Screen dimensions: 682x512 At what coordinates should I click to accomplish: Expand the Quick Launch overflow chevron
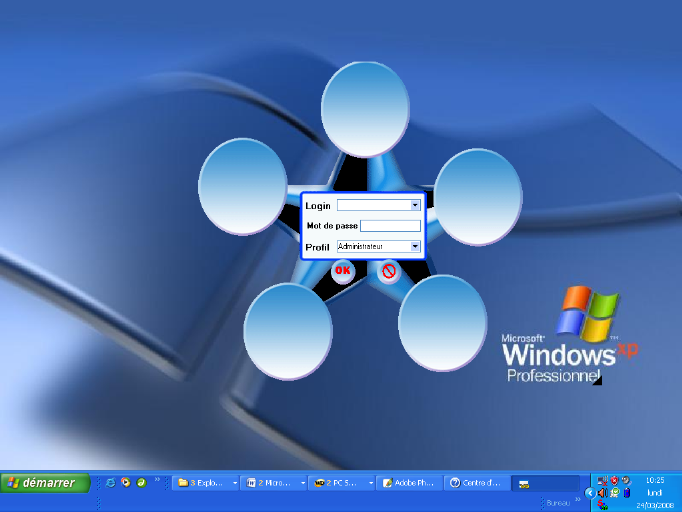[157, 479]
